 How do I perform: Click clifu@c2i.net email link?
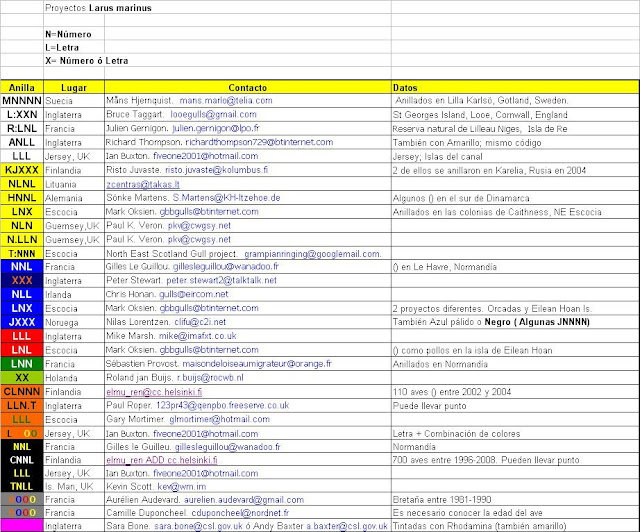coord(200,322)
